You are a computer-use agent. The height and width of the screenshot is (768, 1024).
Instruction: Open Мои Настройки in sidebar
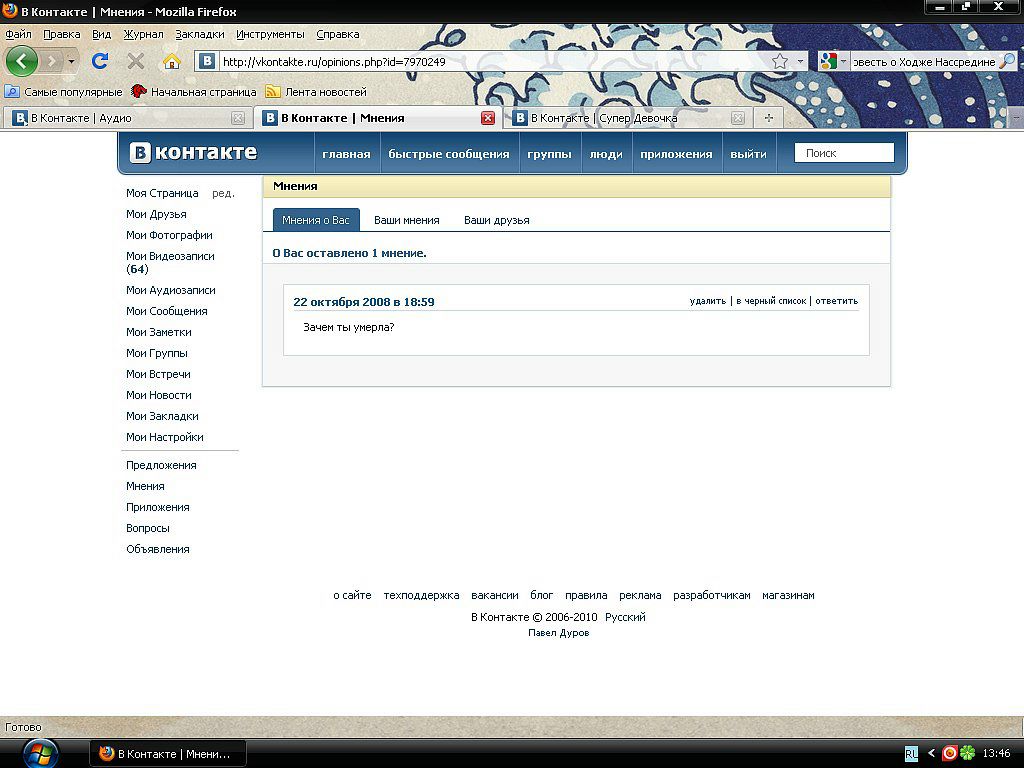click(165, 437)
